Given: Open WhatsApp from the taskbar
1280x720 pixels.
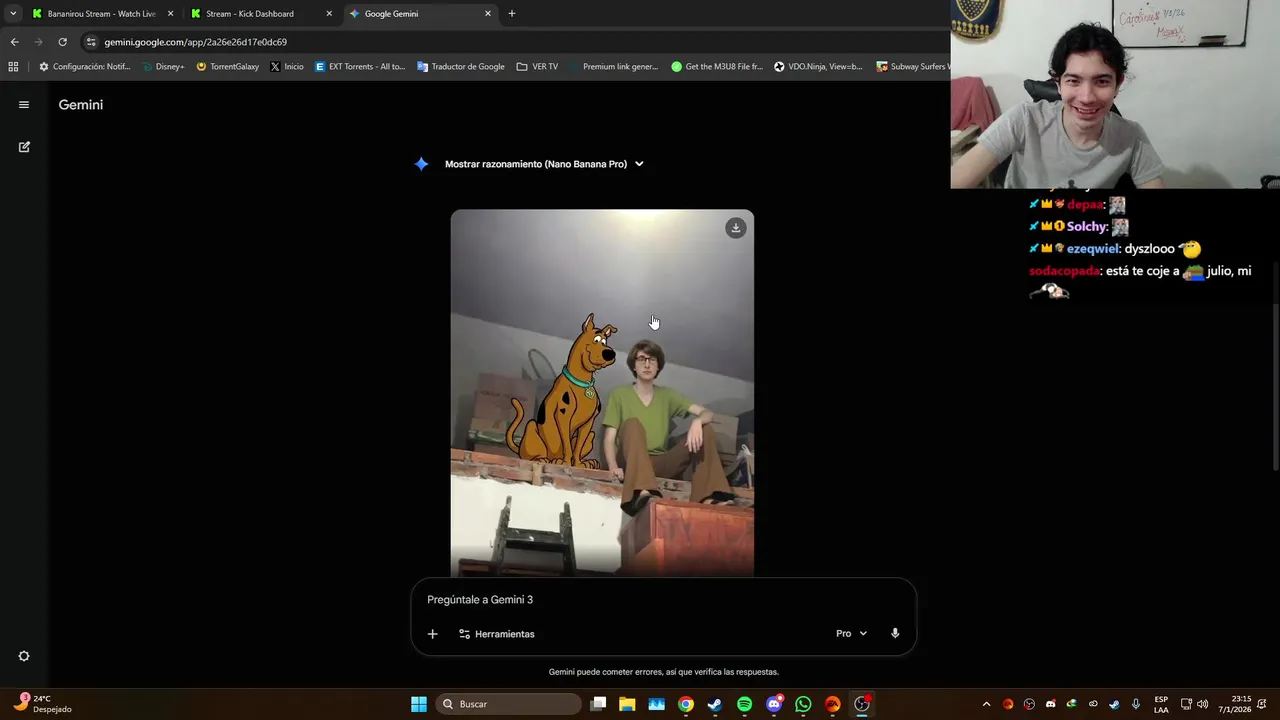Looking at the screenshot, I should pyautogui.click(x=803, y=704).
